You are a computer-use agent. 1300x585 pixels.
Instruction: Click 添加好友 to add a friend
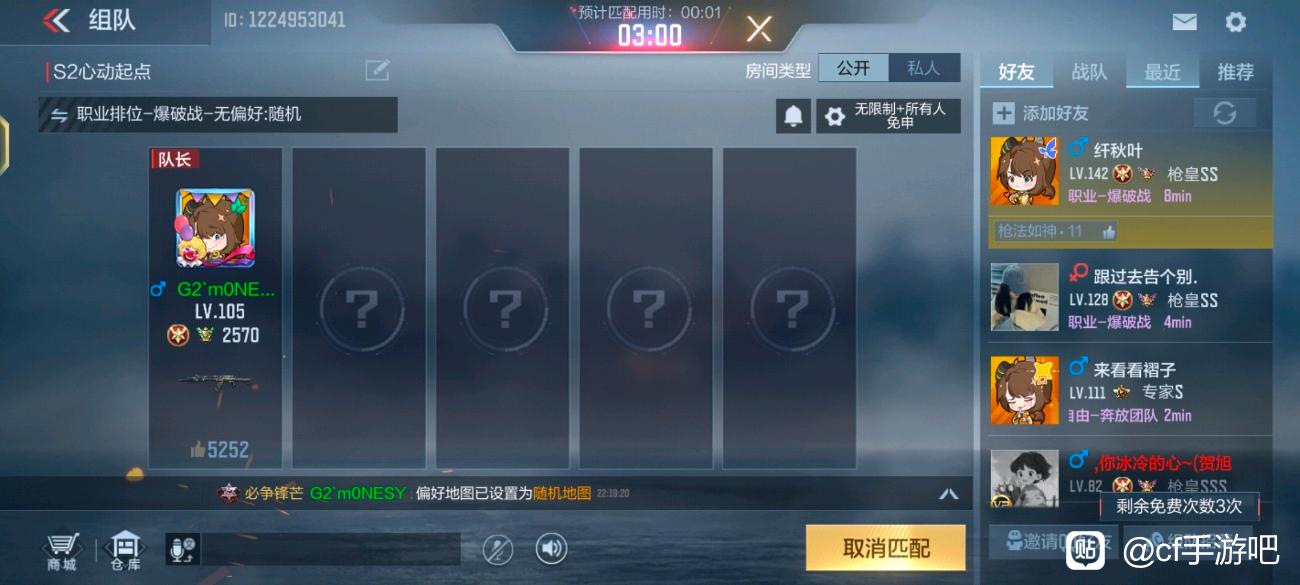pyautogui.click(x=1040, y=113)
